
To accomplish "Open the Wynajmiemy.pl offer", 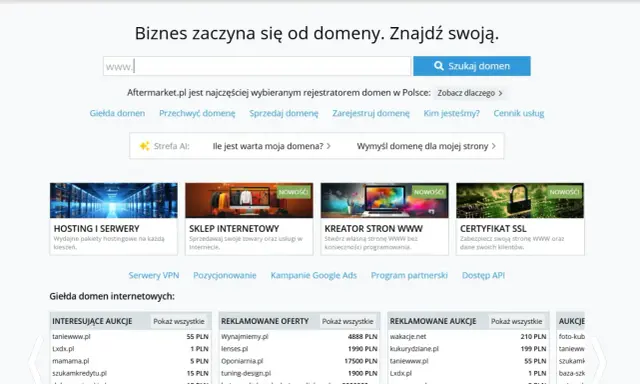I will click(245, 337).
